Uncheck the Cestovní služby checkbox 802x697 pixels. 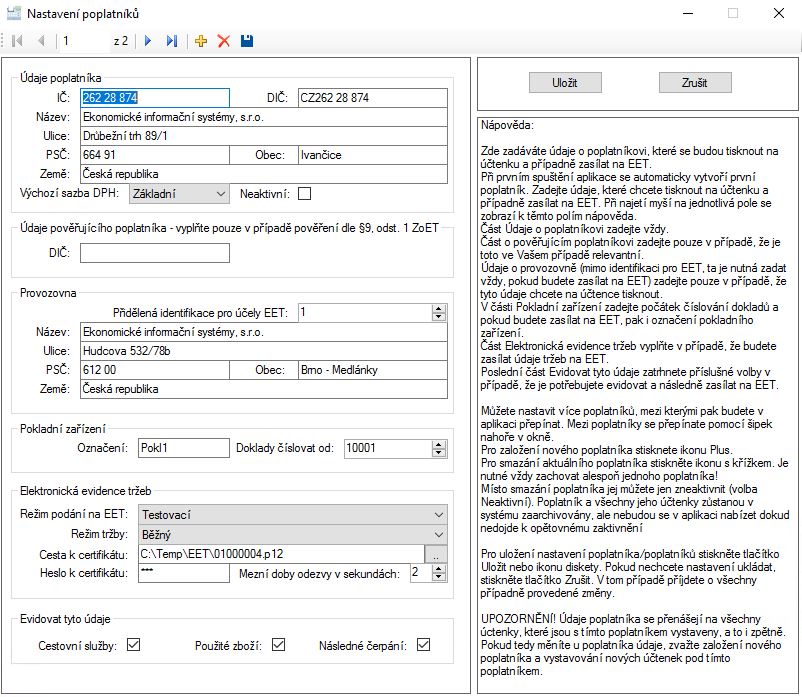(x=133, y=644)
